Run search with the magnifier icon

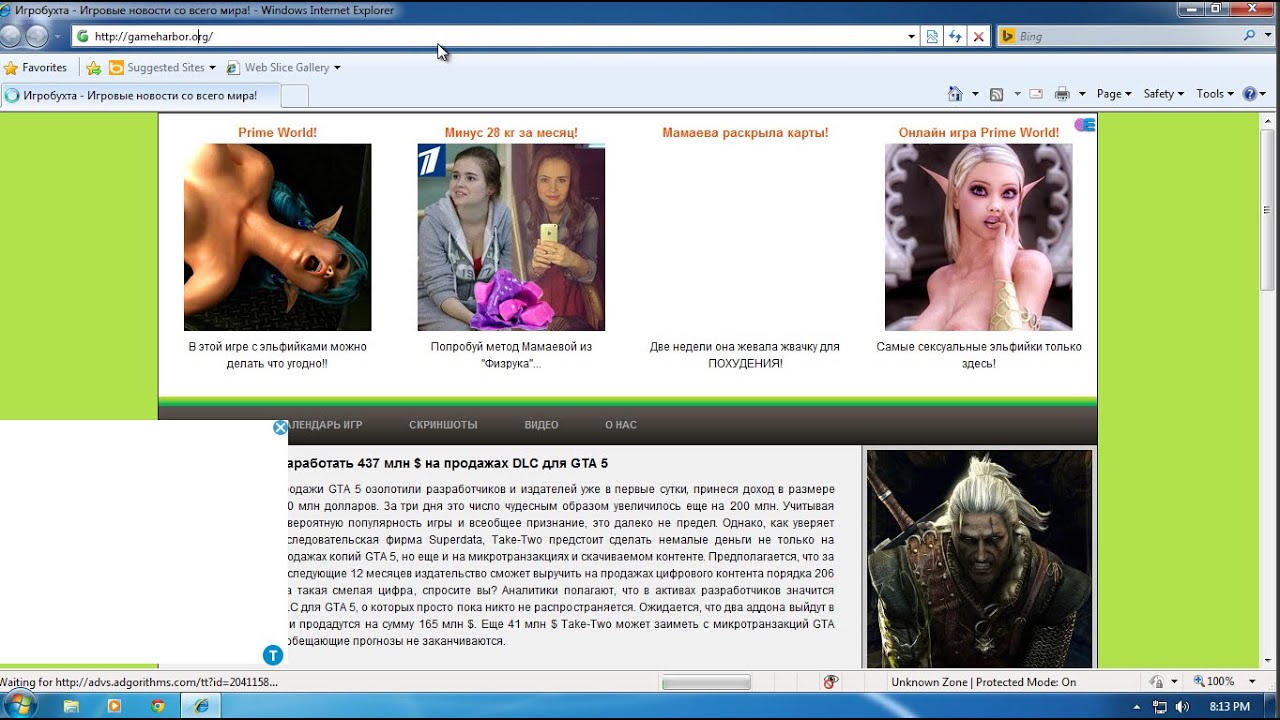pyautogui.click(x=1250, y=36)
